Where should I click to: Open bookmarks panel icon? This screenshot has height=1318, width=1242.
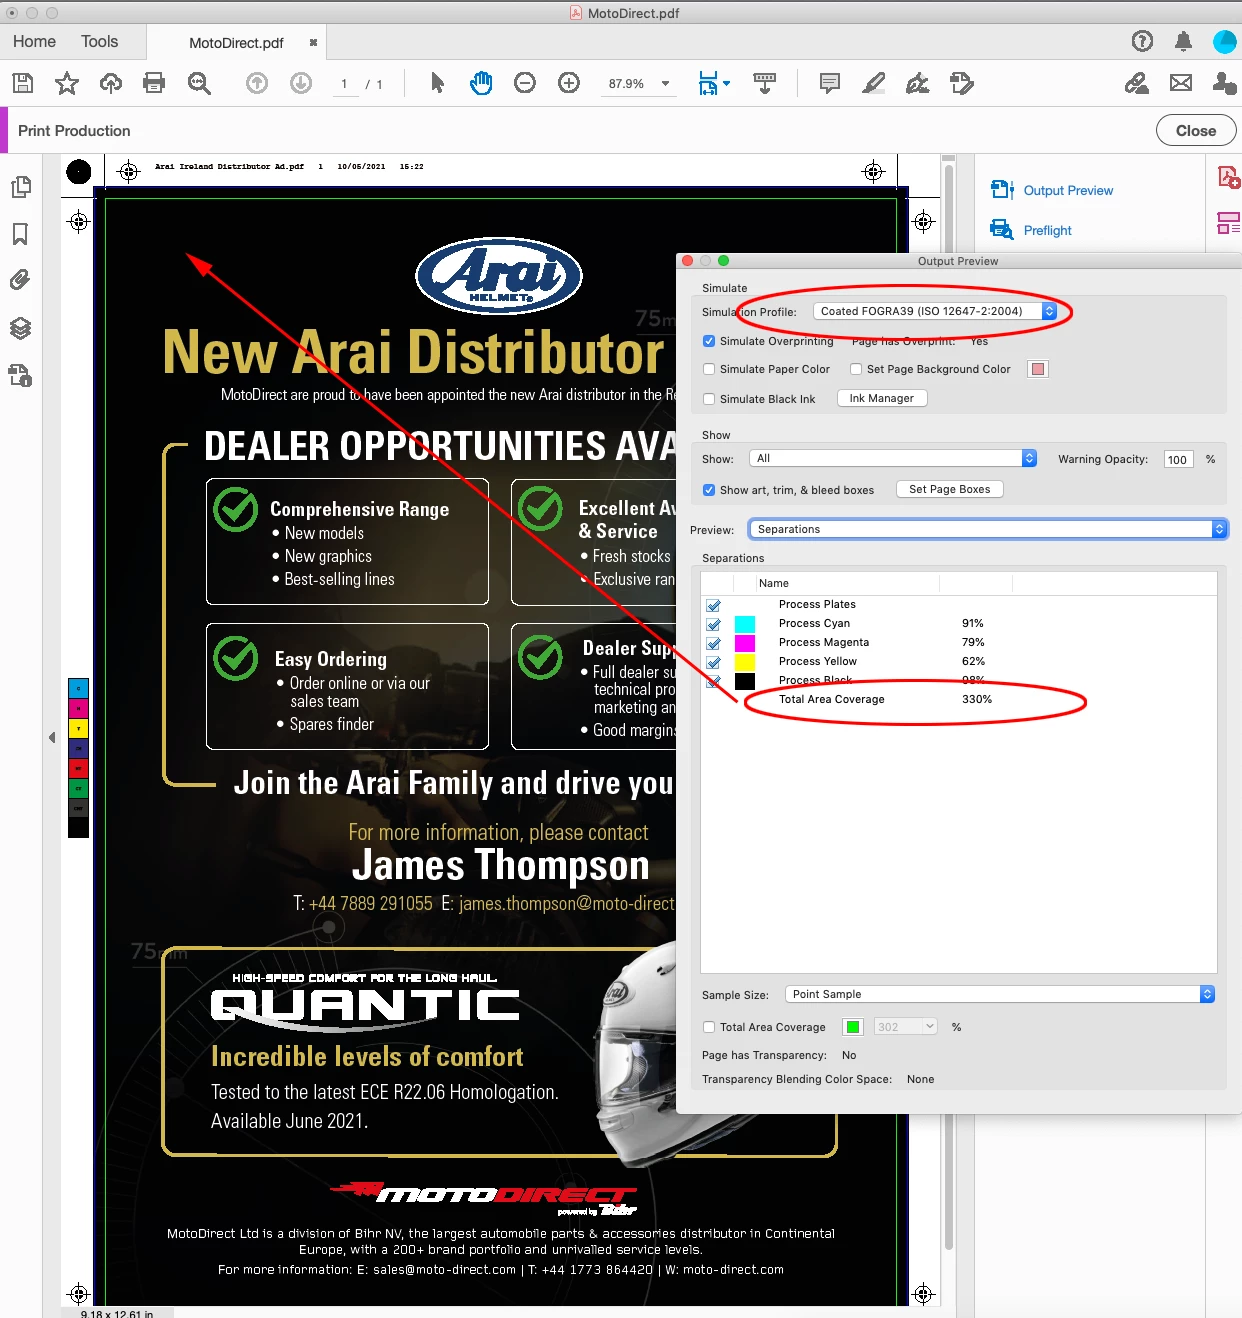pos(20,234)
